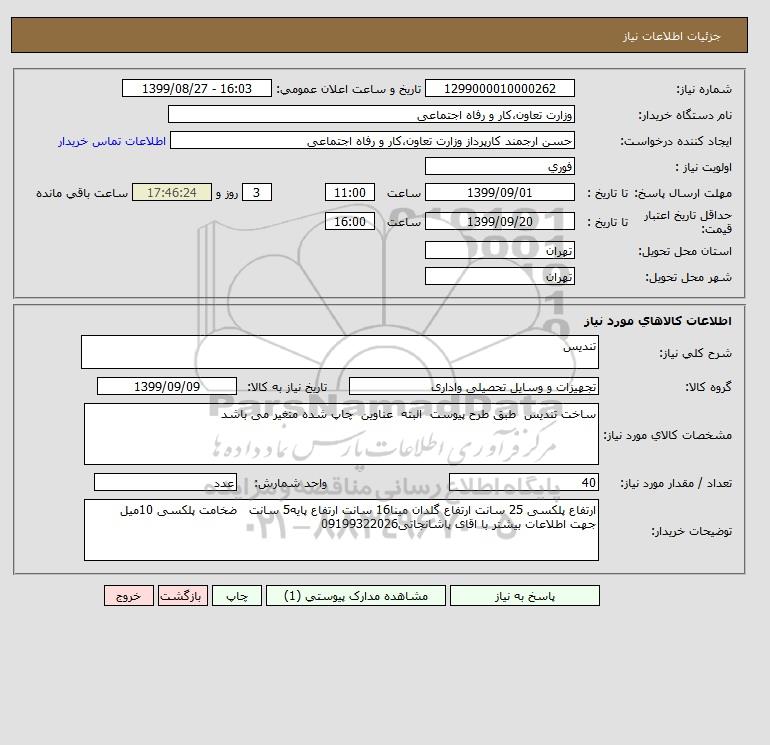Click label استان محل تحویل
770x745 pixels.
[x=685, y=251]
